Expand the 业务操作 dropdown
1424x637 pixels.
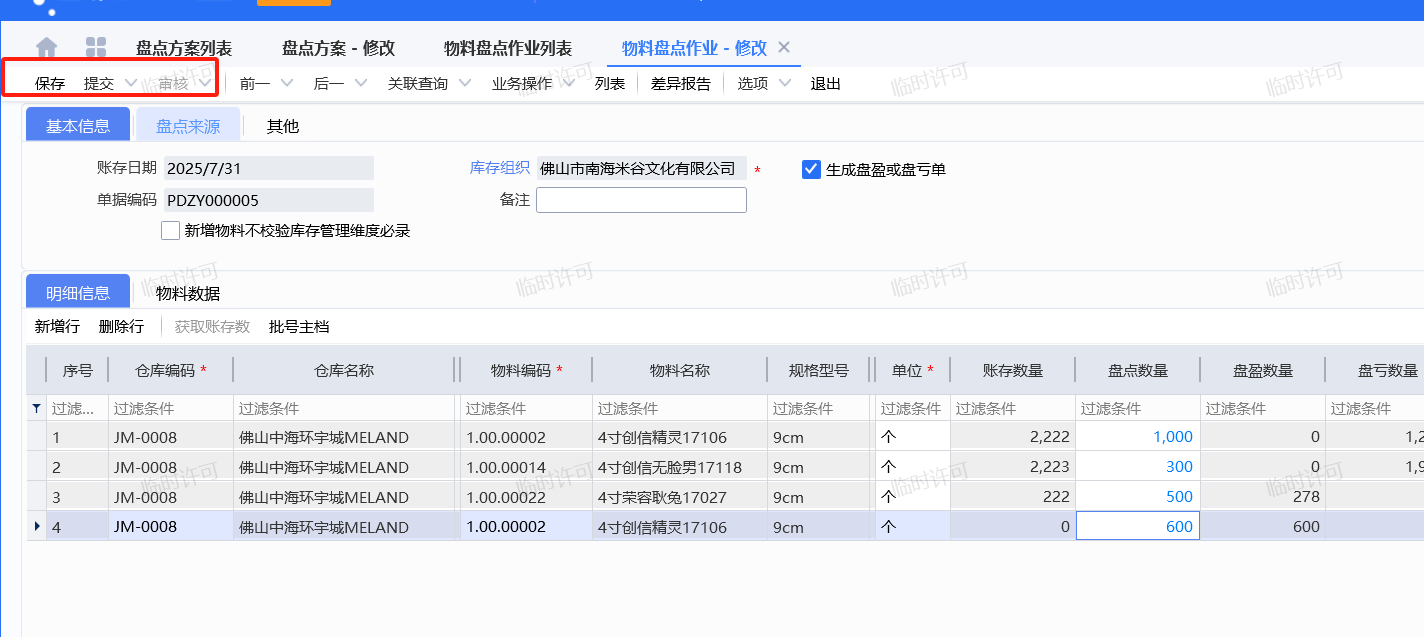point(568,83)
